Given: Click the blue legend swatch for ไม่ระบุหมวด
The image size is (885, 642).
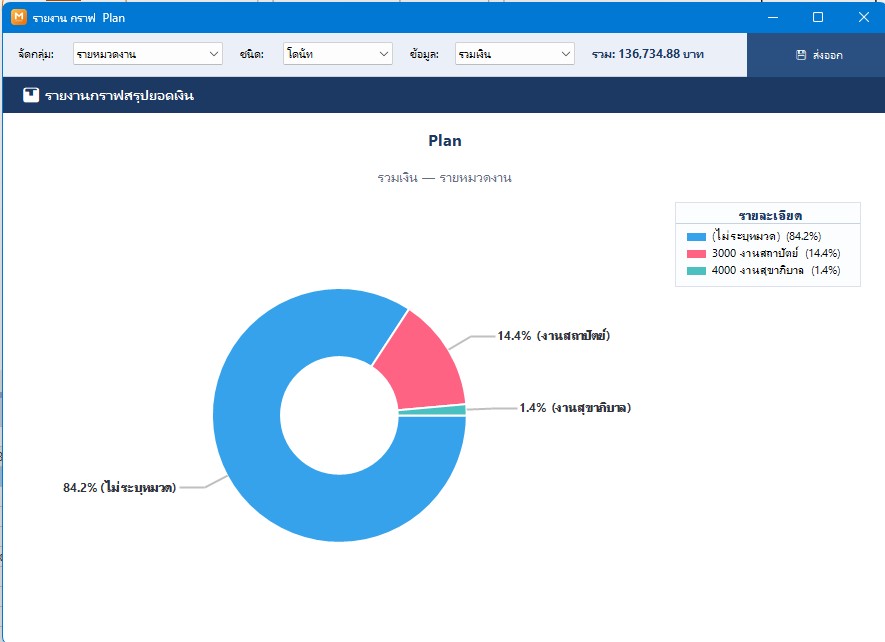Looking at the screenshot, I should click(696, 237).
